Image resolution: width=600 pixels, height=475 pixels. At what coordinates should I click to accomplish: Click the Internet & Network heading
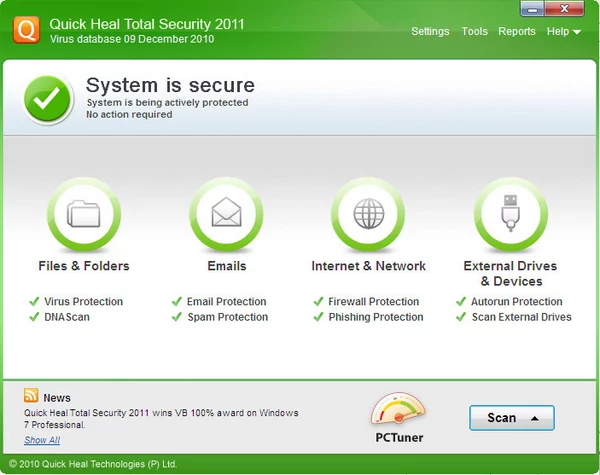click(368, 266)
